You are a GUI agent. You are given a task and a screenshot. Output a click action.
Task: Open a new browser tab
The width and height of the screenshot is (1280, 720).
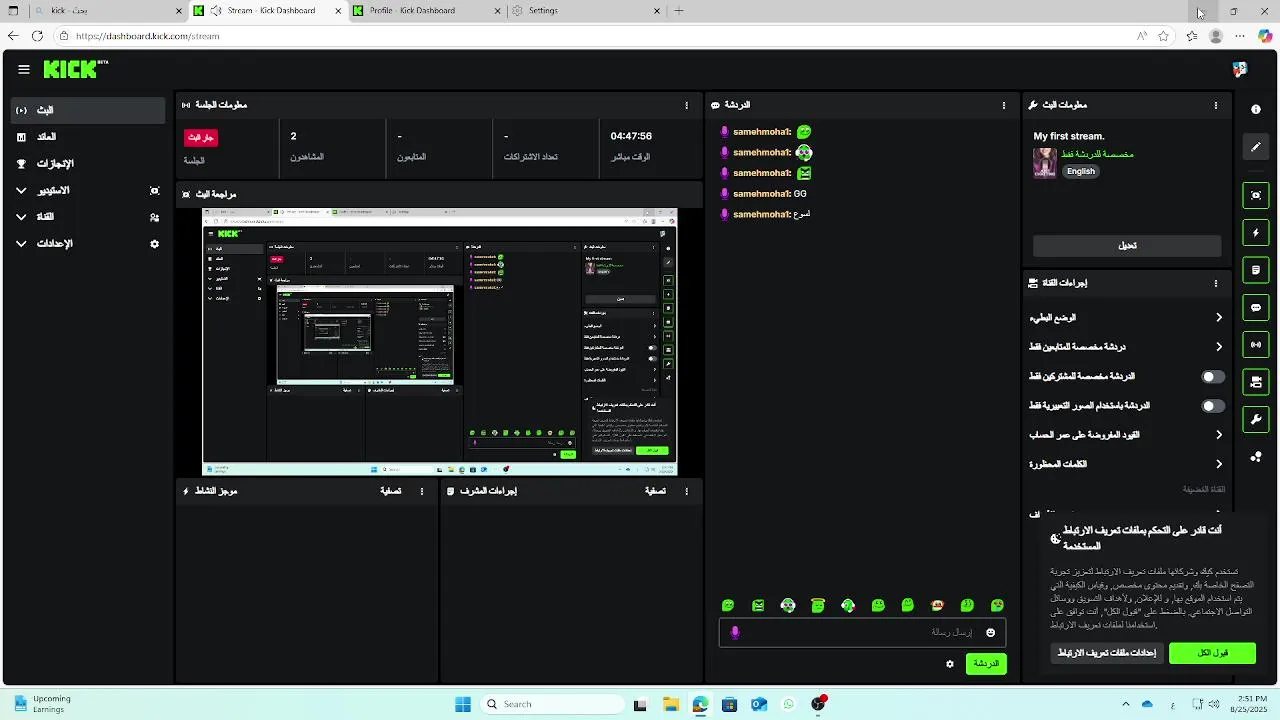[x=679, y=11]
